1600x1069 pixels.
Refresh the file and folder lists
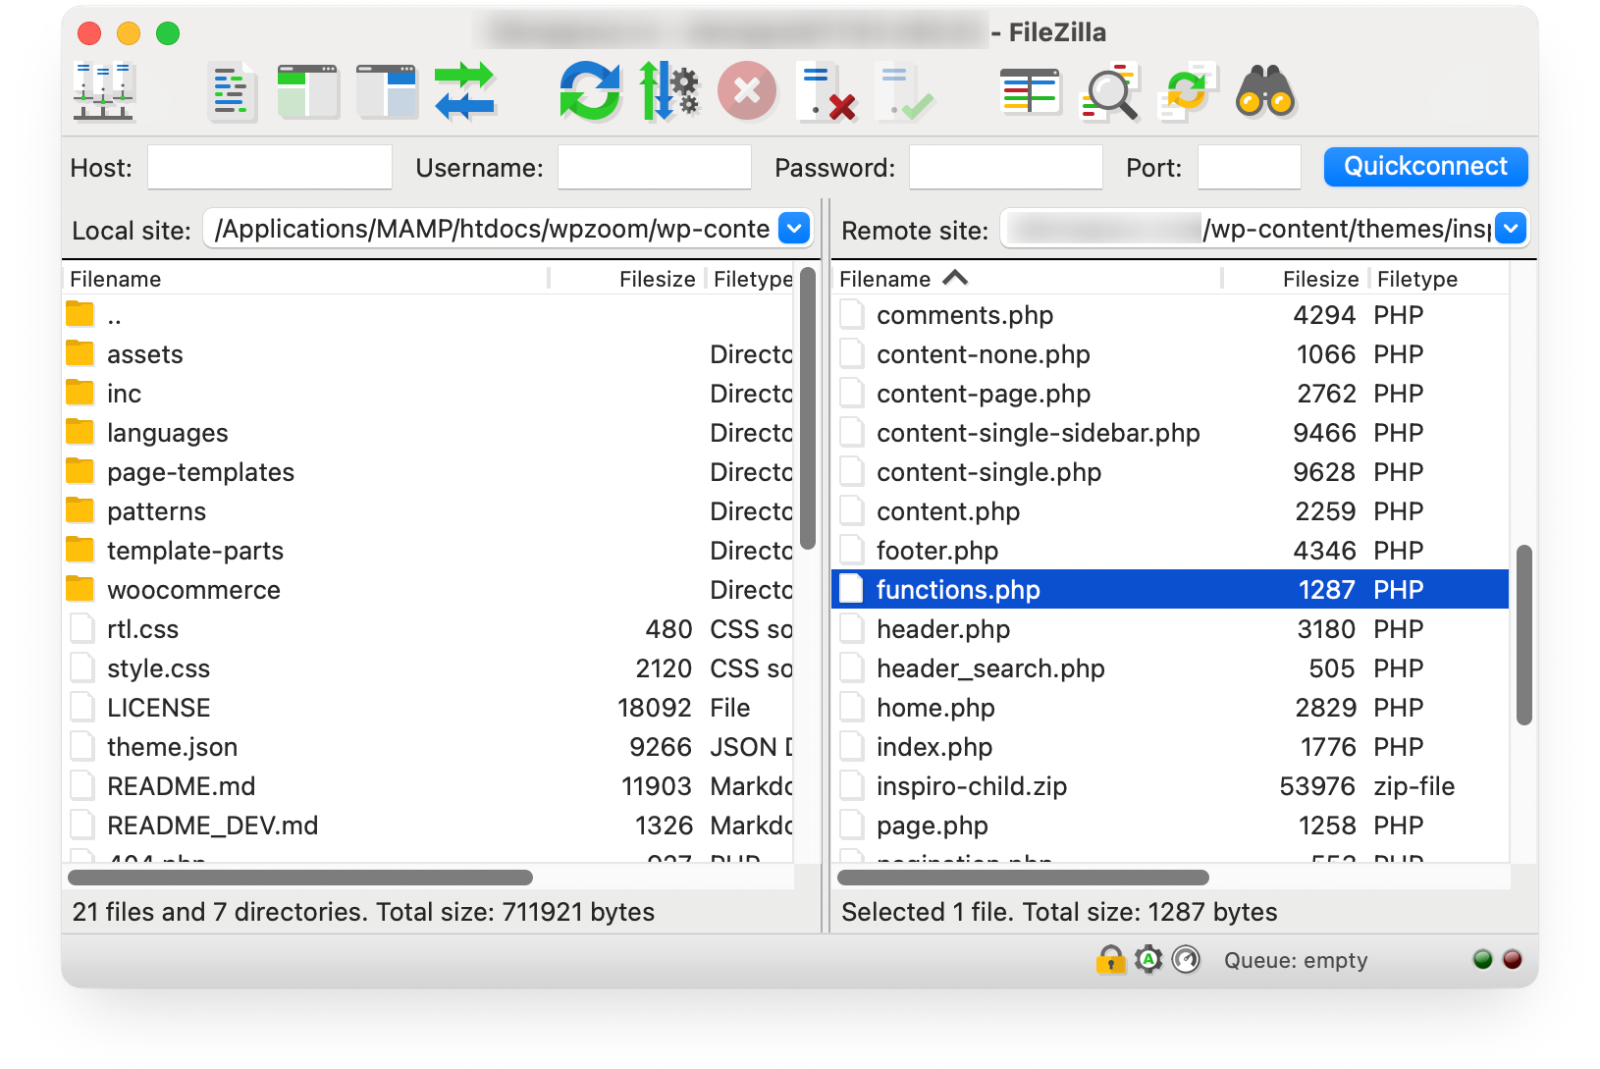(x=590, y=92)
